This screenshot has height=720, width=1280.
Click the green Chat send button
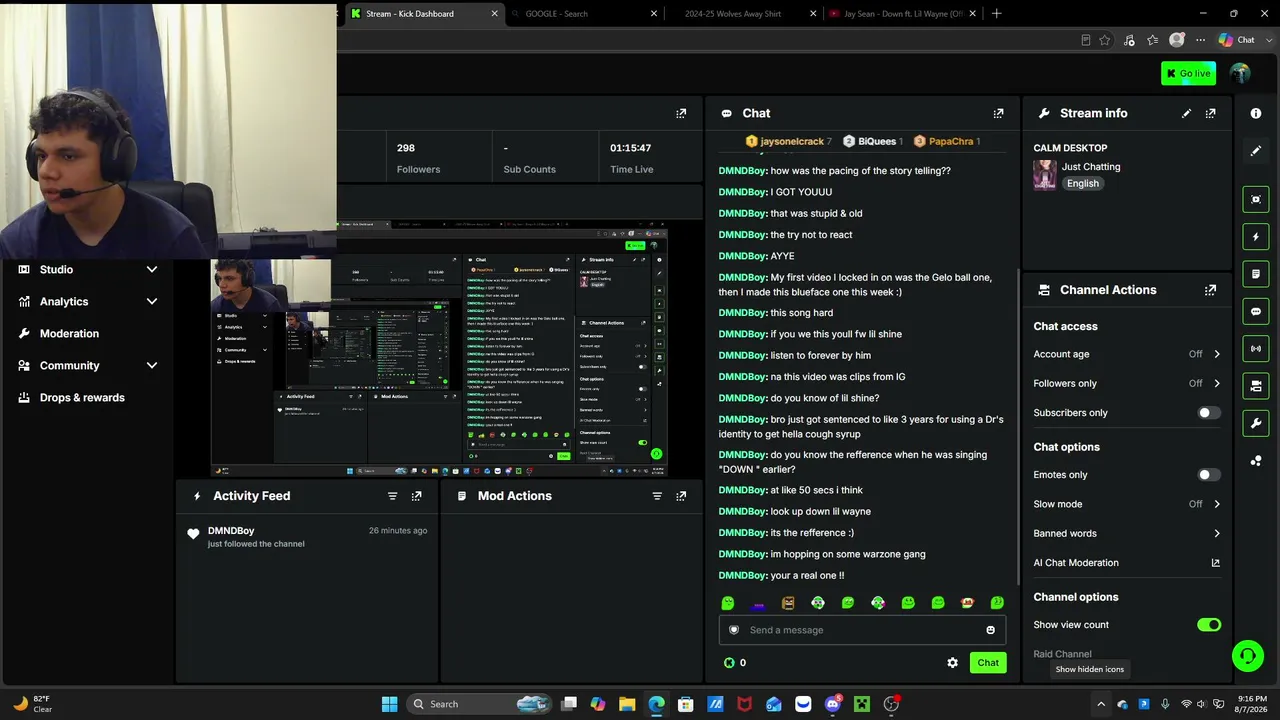(988, 662)
